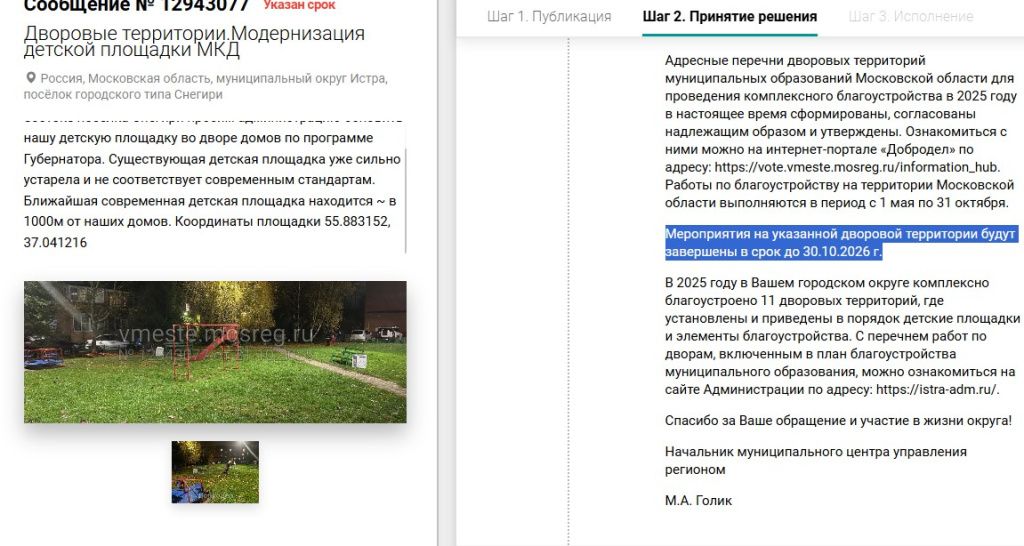Viewport: 1024px width, 546px height.
Task: Select the Шаг 2. Принятие решения tab
Action: pyautogui.click(x=729, y=16)
